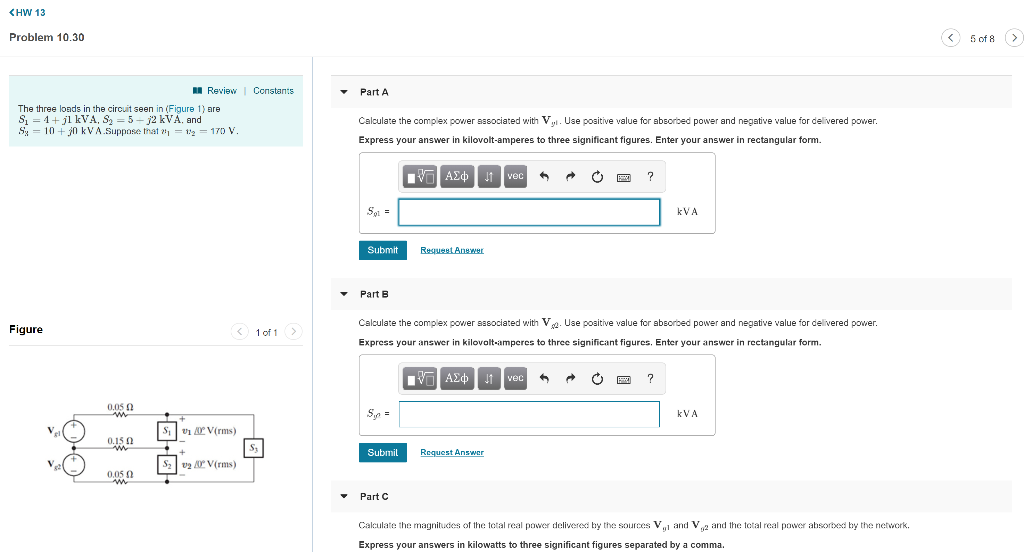Open the Constants tab
This screenshot has width=1024, height=552.
coord(273,91)
